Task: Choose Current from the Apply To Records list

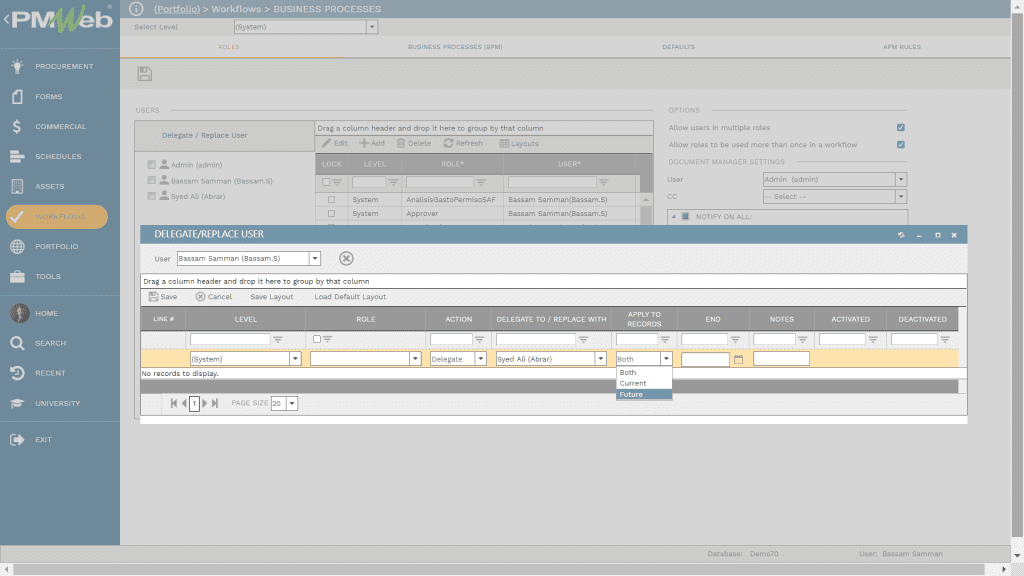Action: click(644, 383)
